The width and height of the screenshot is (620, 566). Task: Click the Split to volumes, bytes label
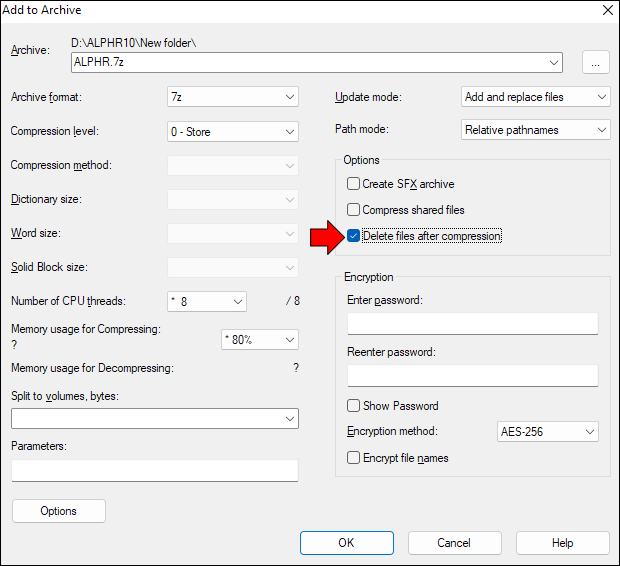[65, 396]
